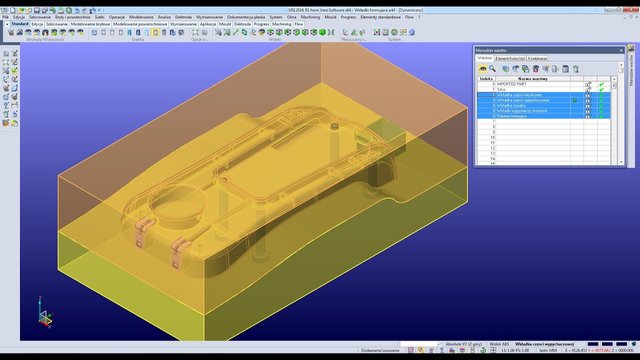
Task: Click the yellow highlighted graphics mode icon
Action: [155, 32]
